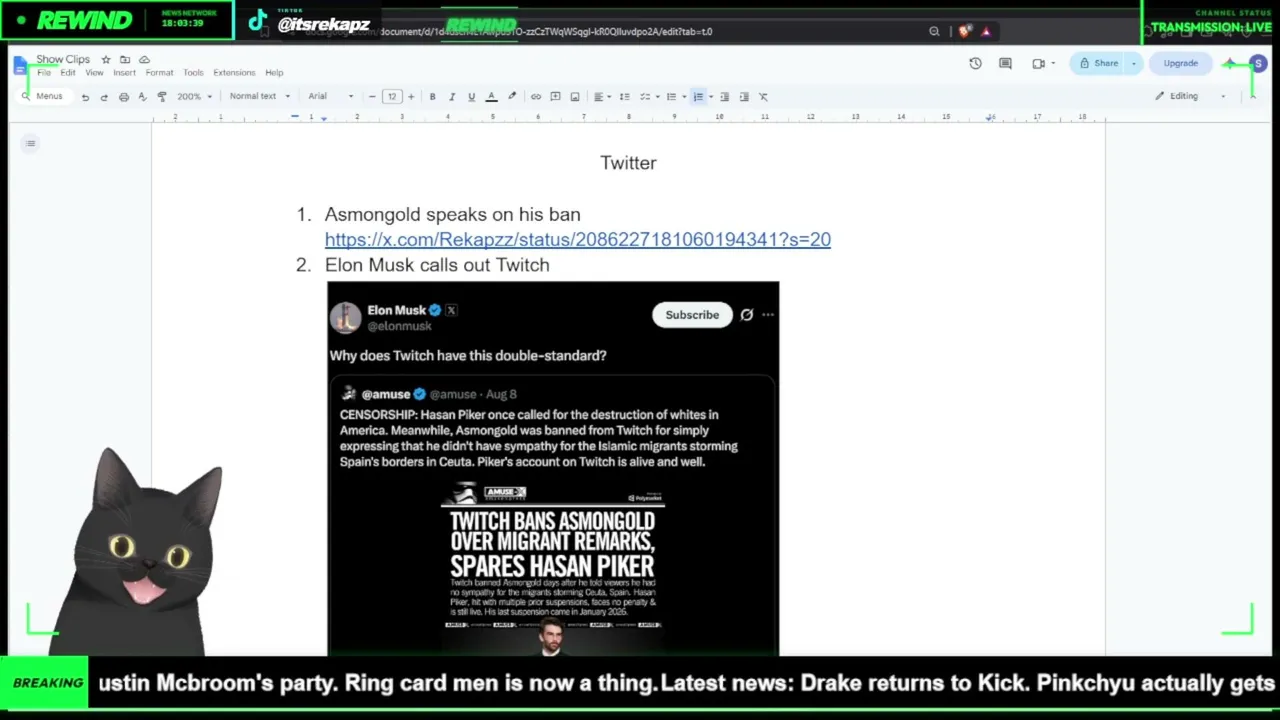The width and height of the screenshot is (1280, 720).
Task: Run spelling and grammar check
Action: click(142, 97)
